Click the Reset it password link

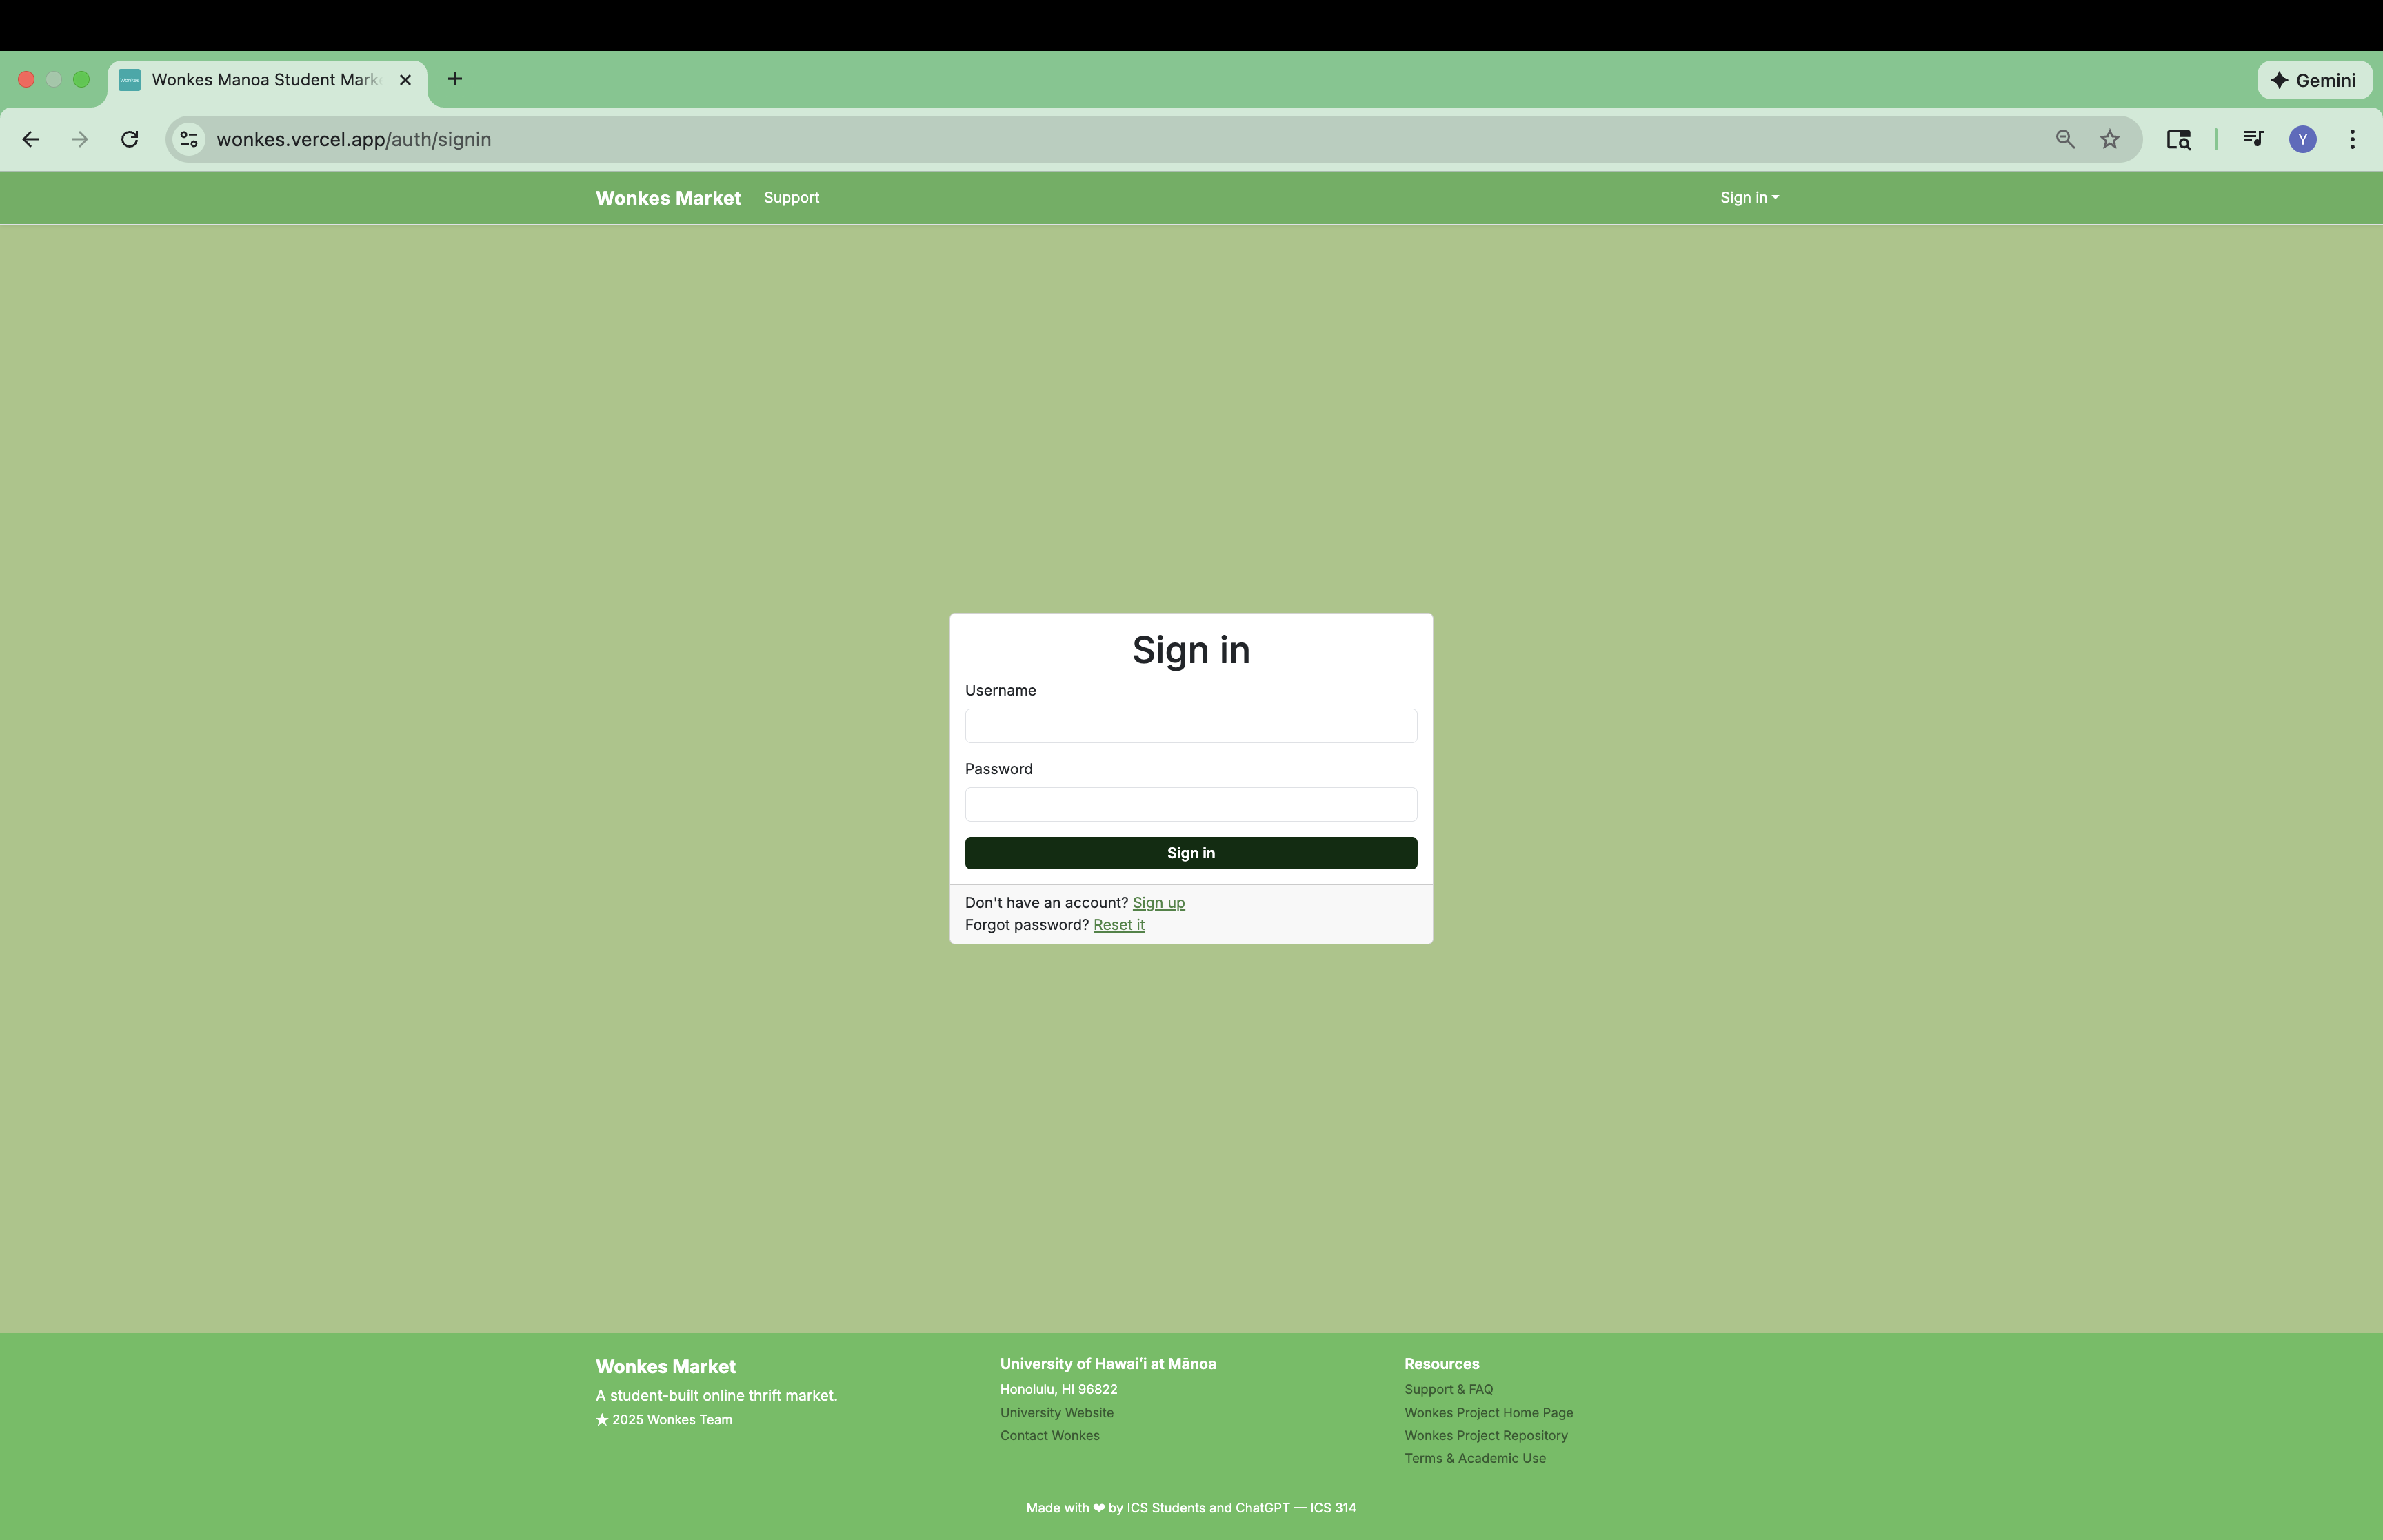coord(1118,925)
